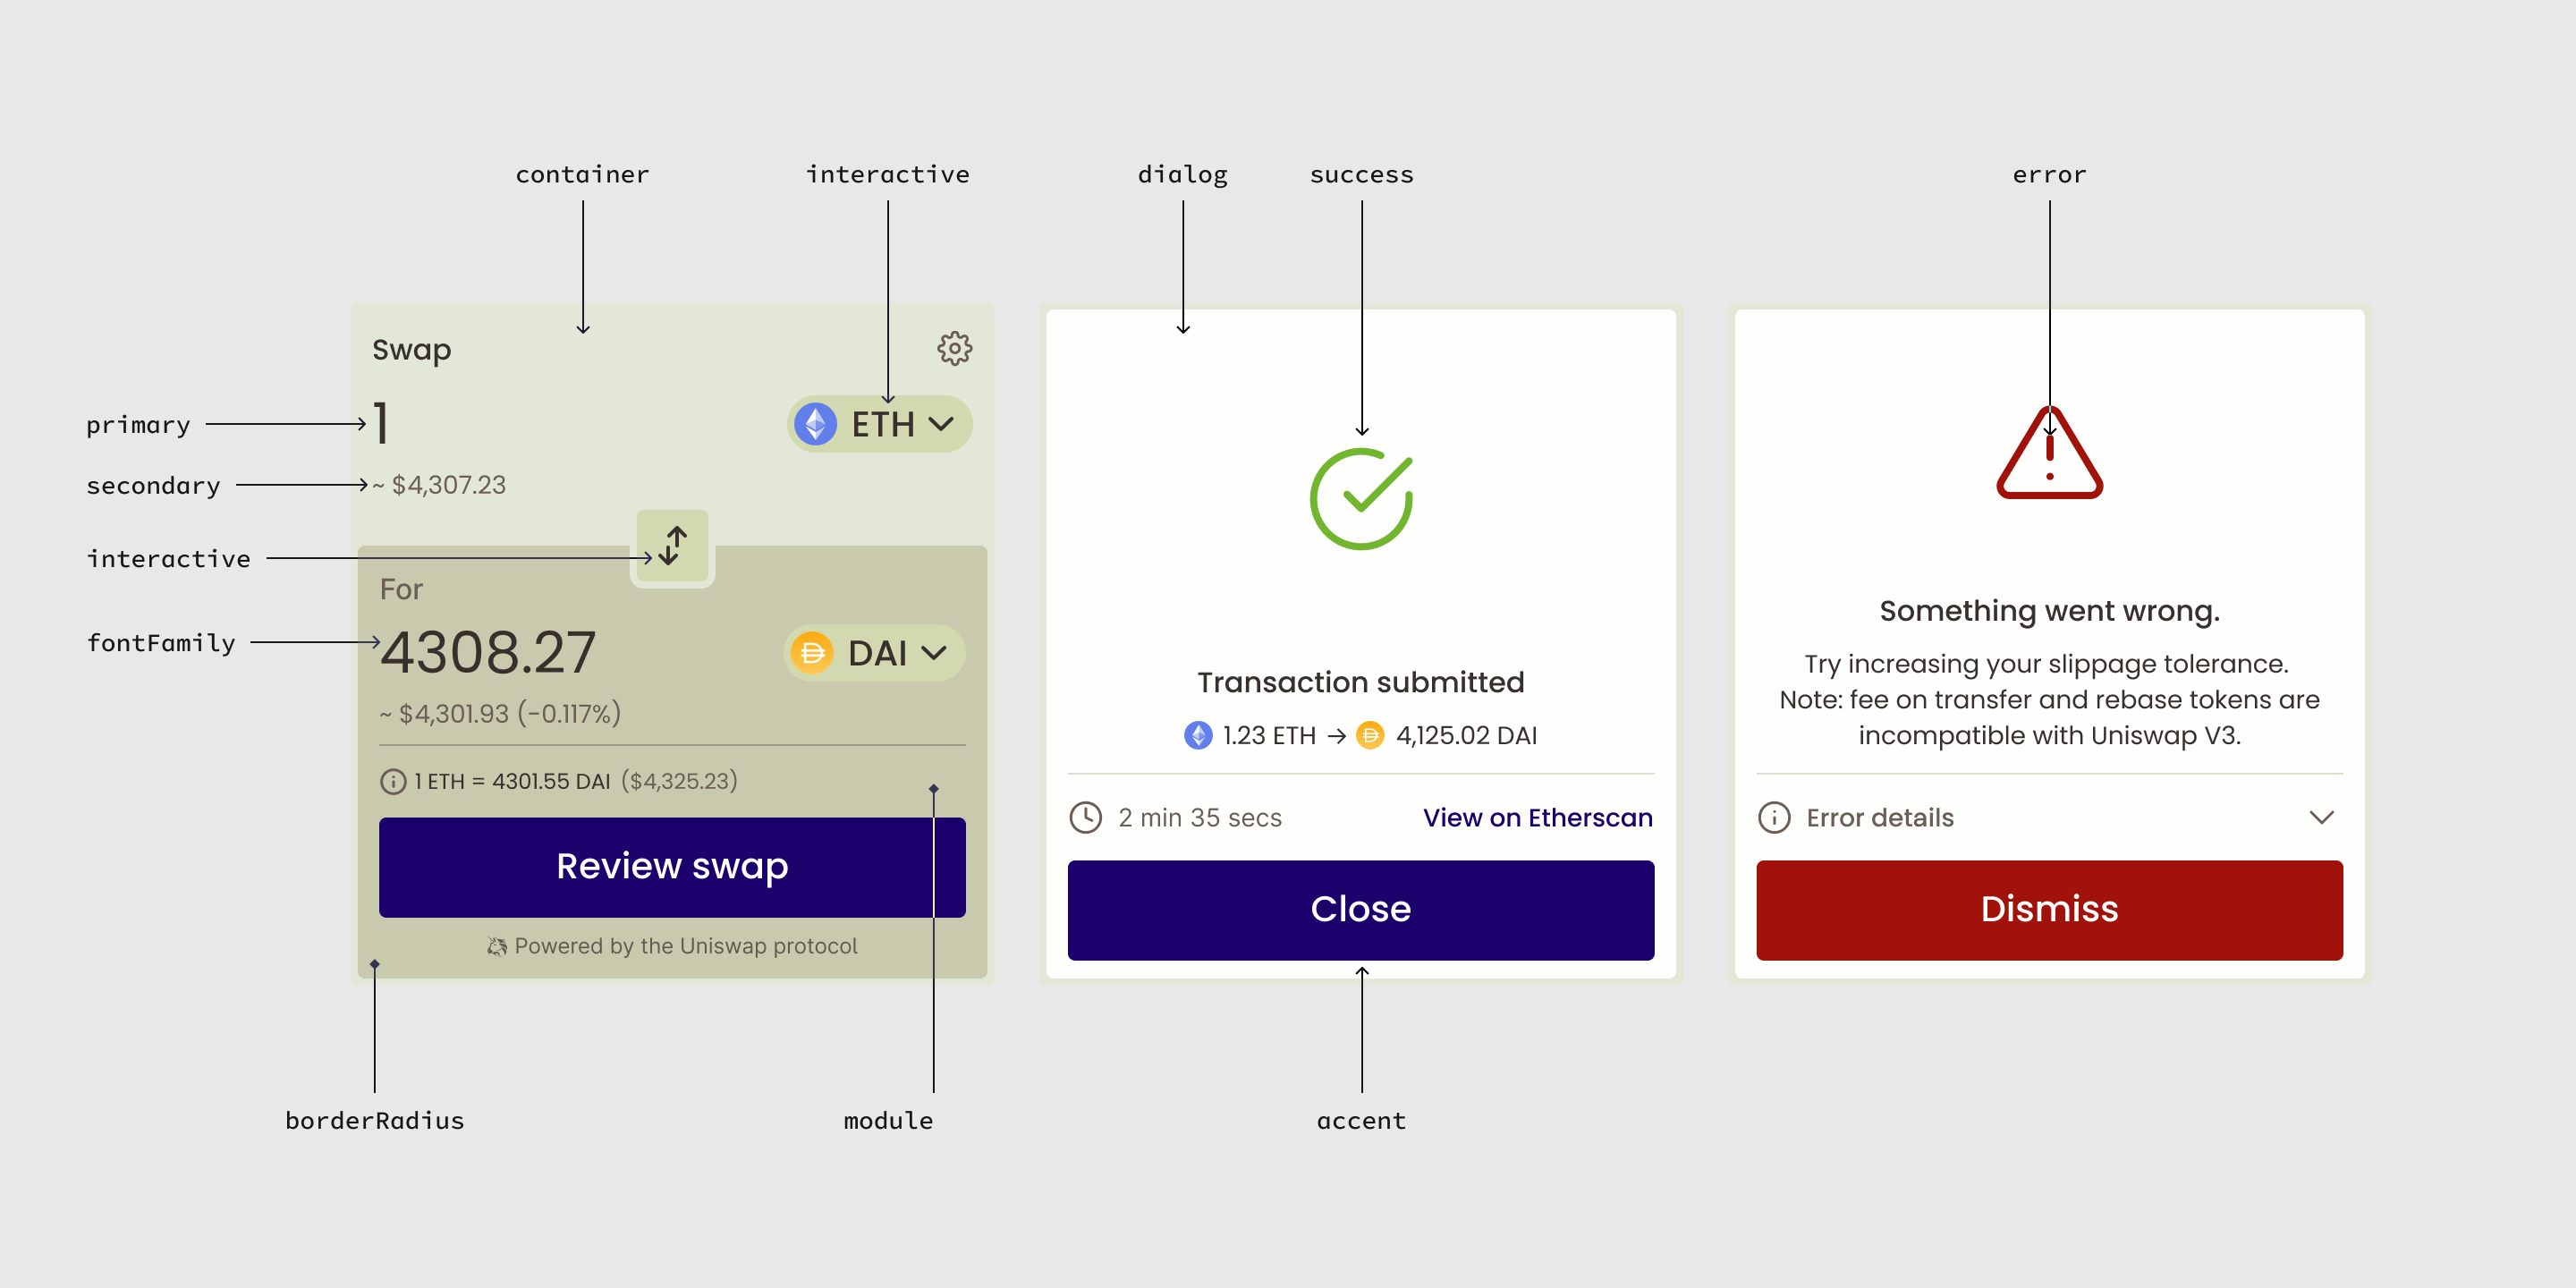Click the clock icon beside 2 min 35 secs
The image size is (2576, 1288).
pos(1086,817)
